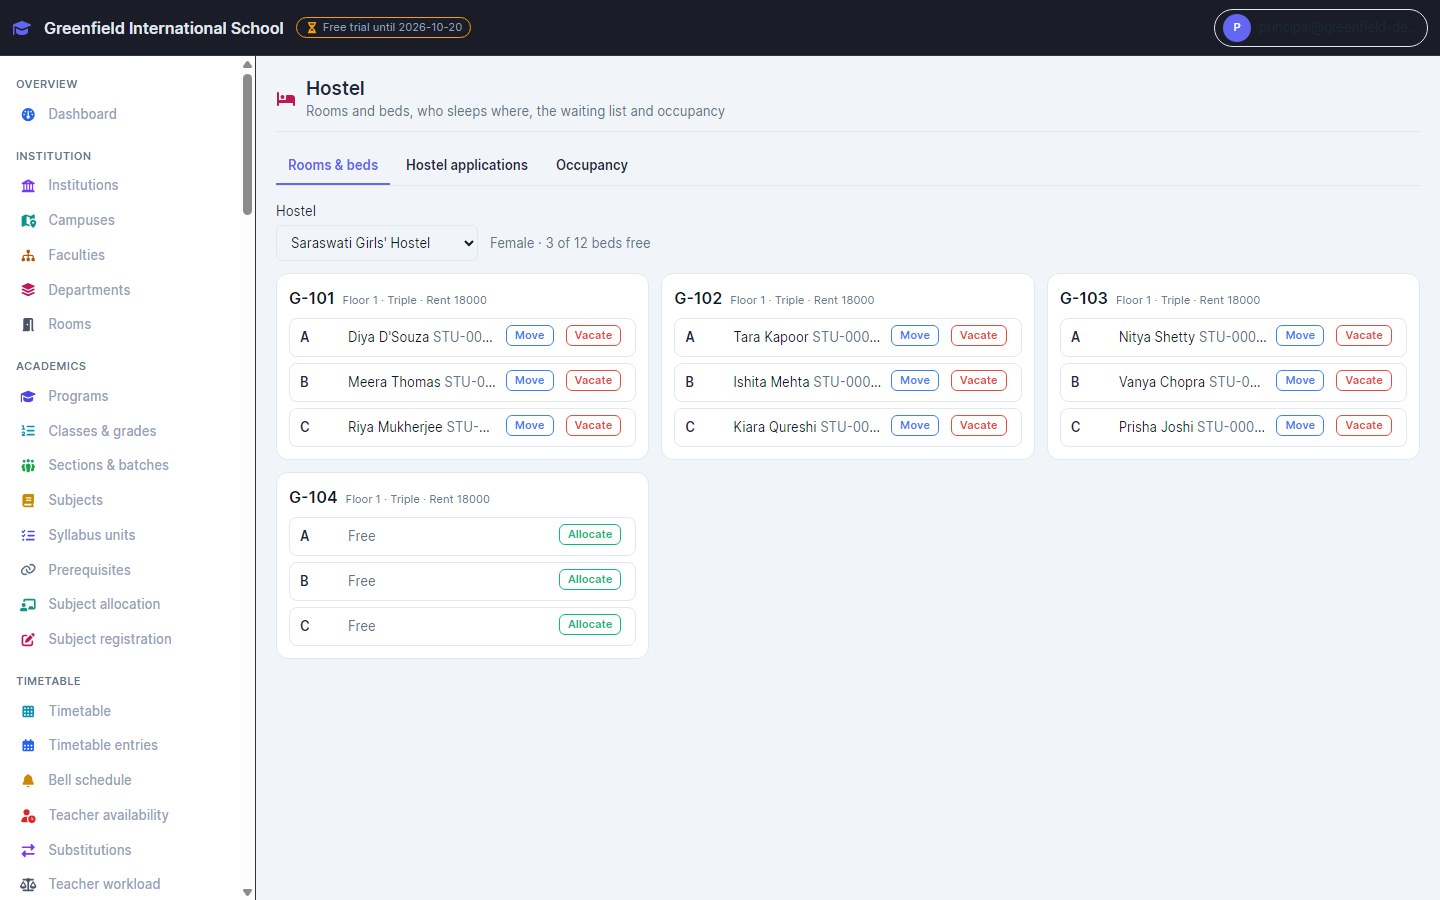Open the Faculties hierarchy icon
Image resolution: width=1440 pixels, height=900 pixels.
(x=28, y=256)
